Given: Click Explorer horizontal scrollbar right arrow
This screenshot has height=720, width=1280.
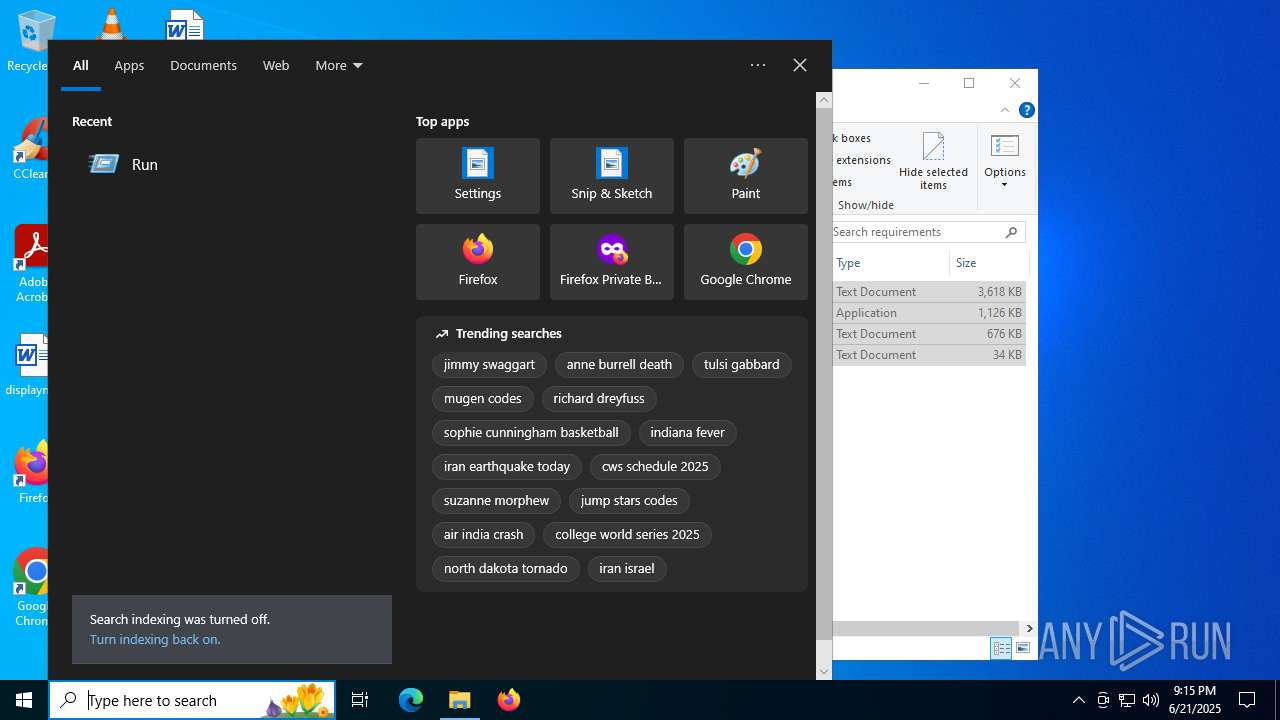Looking at the screenshot, I should coord(1030,628).
